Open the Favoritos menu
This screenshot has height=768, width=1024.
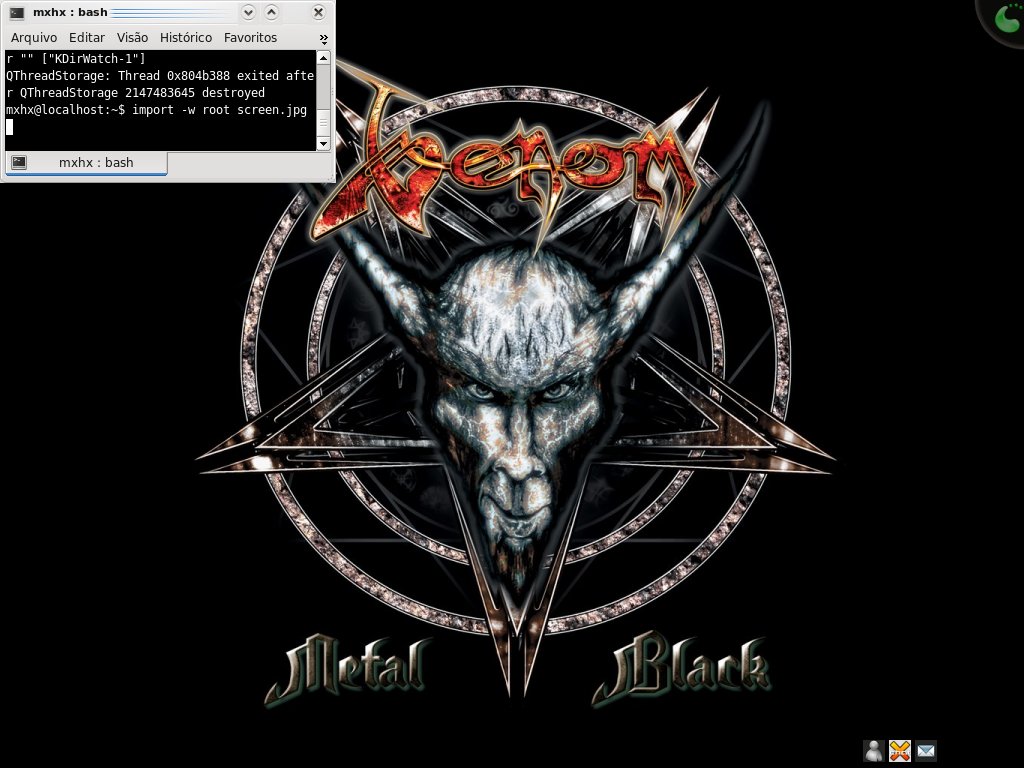pyautogui.click(x=250, y=38)
